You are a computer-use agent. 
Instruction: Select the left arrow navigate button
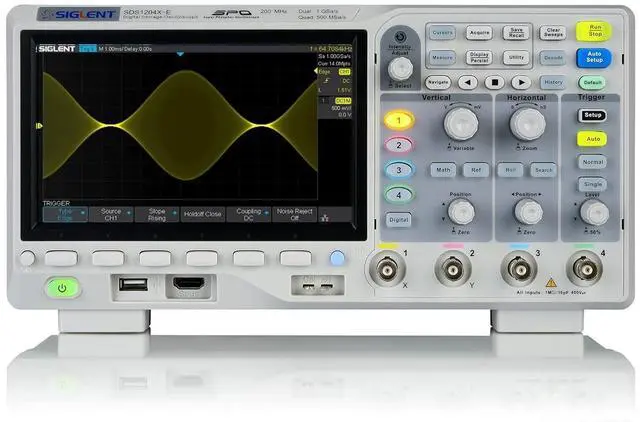coord(468,82)
